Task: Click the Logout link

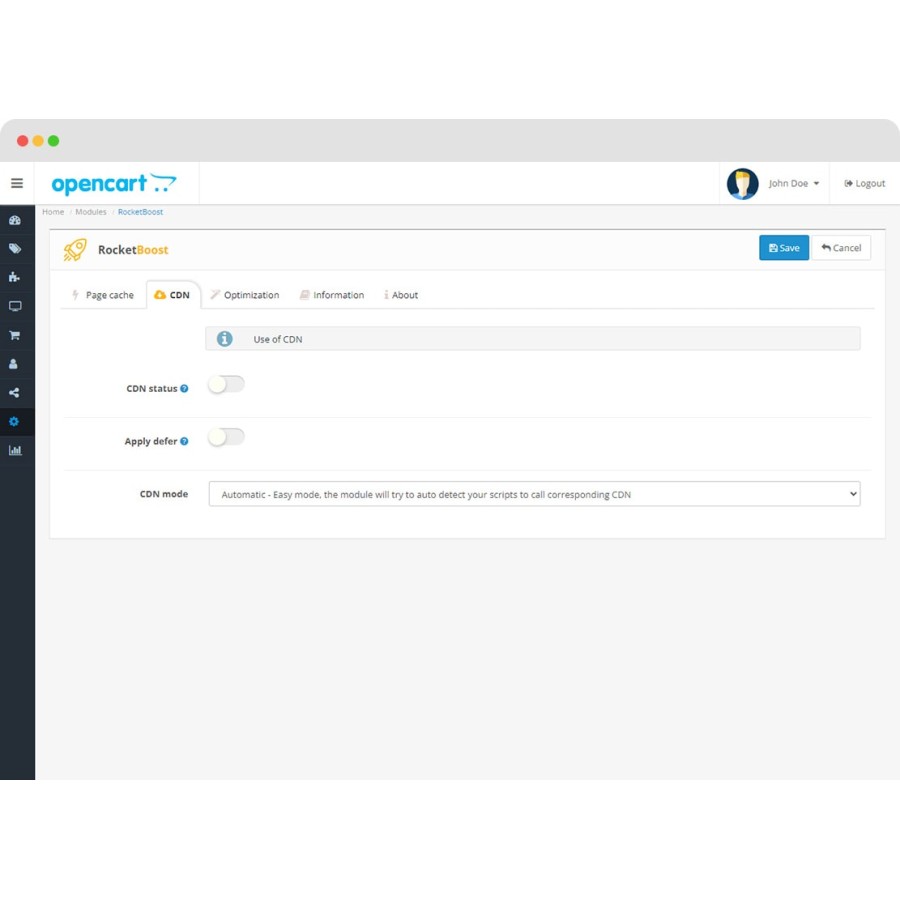Action: point(864,184)
